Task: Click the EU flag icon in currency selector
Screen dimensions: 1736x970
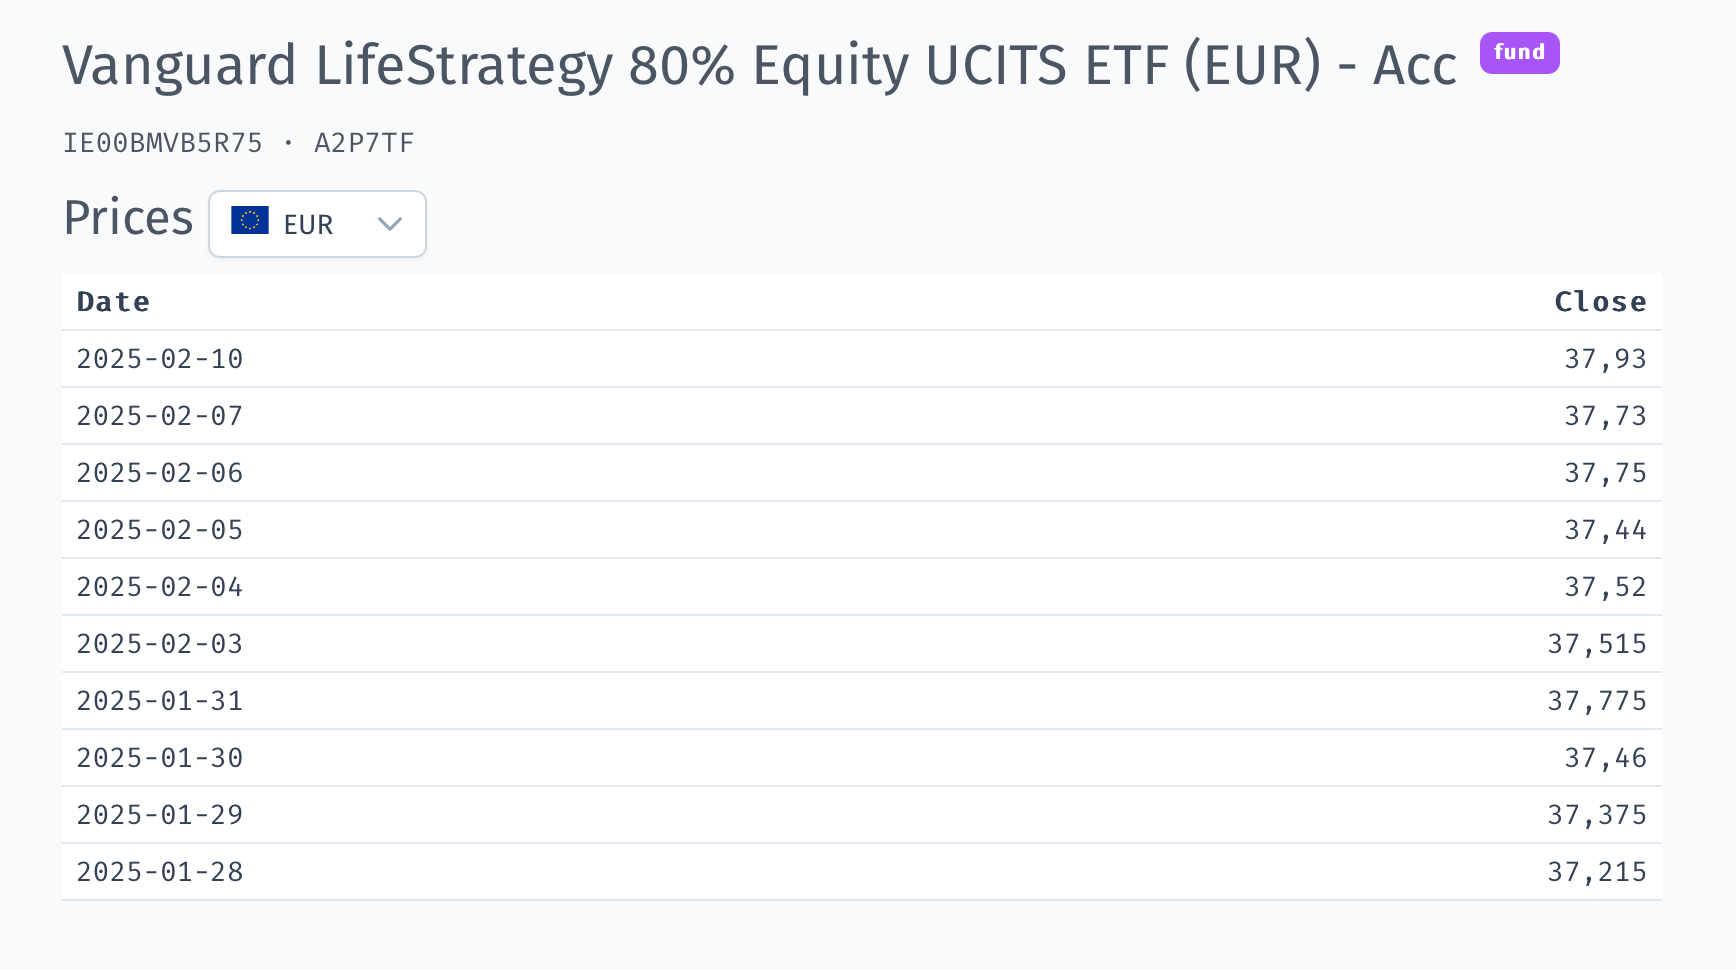Action: coord(250,220)
